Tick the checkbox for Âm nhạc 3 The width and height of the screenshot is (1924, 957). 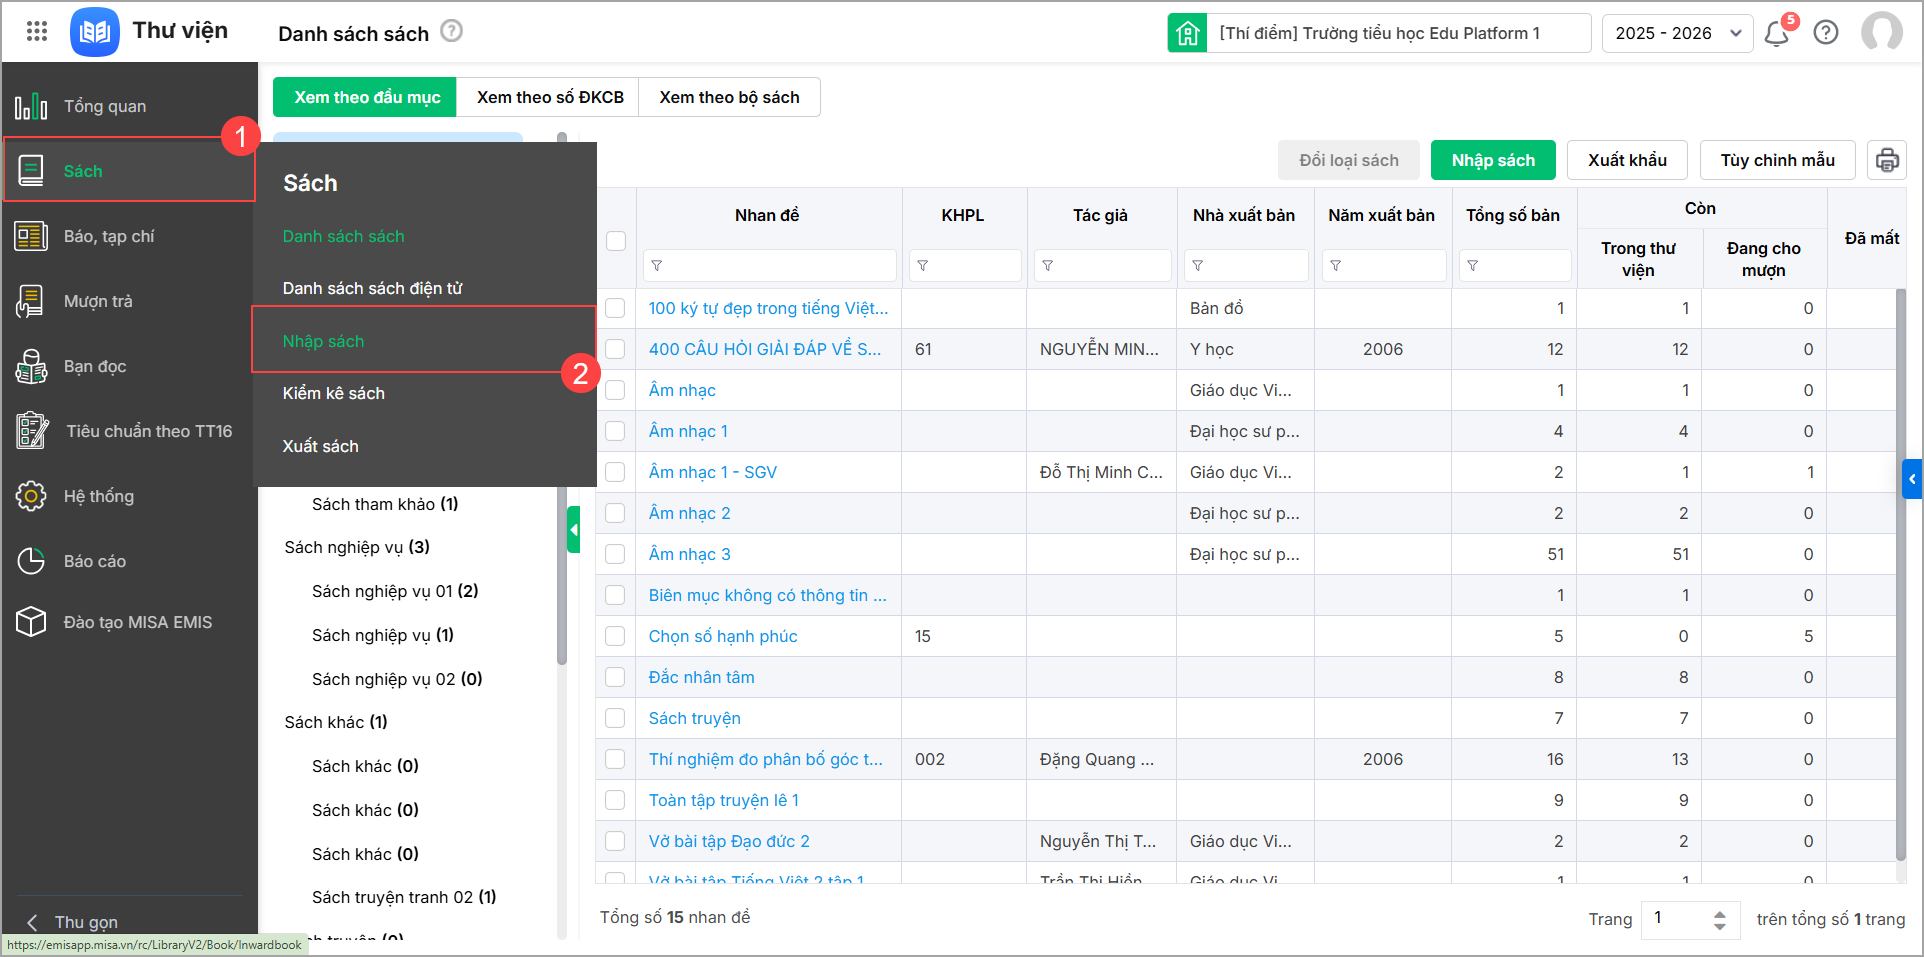616,554
